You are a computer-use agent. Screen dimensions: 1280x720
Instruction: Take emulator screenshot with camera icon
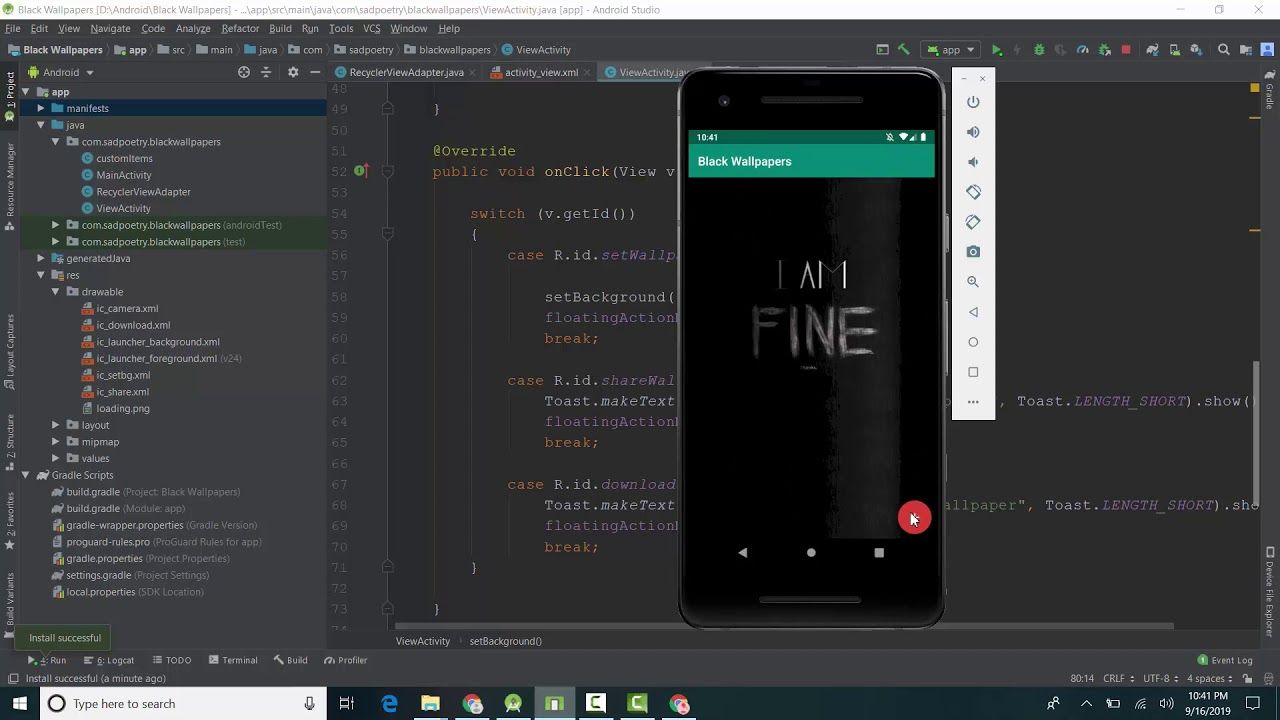(x=973, y=252)
